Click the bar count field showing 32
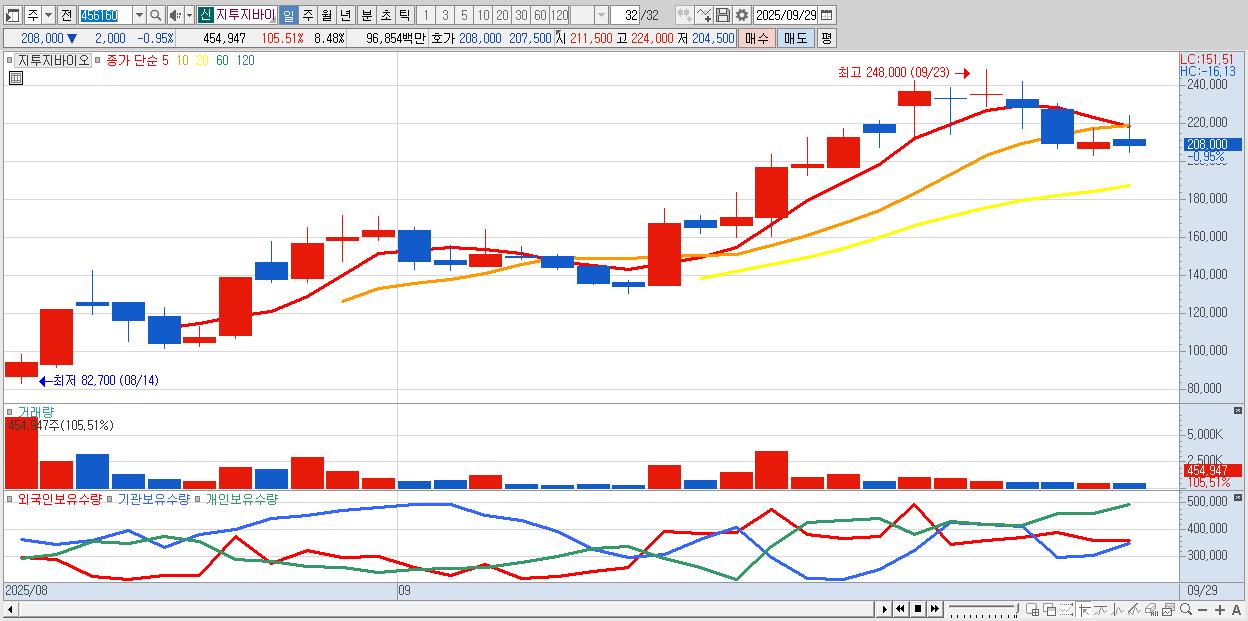Image resolution: width=1248 pixels, height=621 pixels. tap(625, 15)
